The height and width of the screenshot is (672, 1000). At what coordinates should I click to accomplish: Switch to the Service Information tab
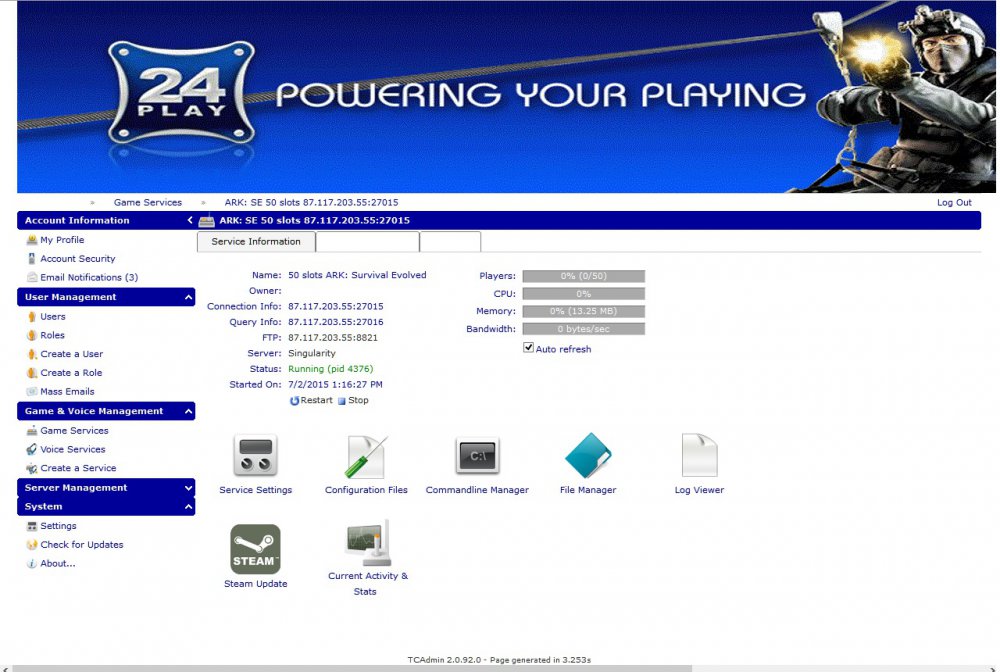click(255, 241)
